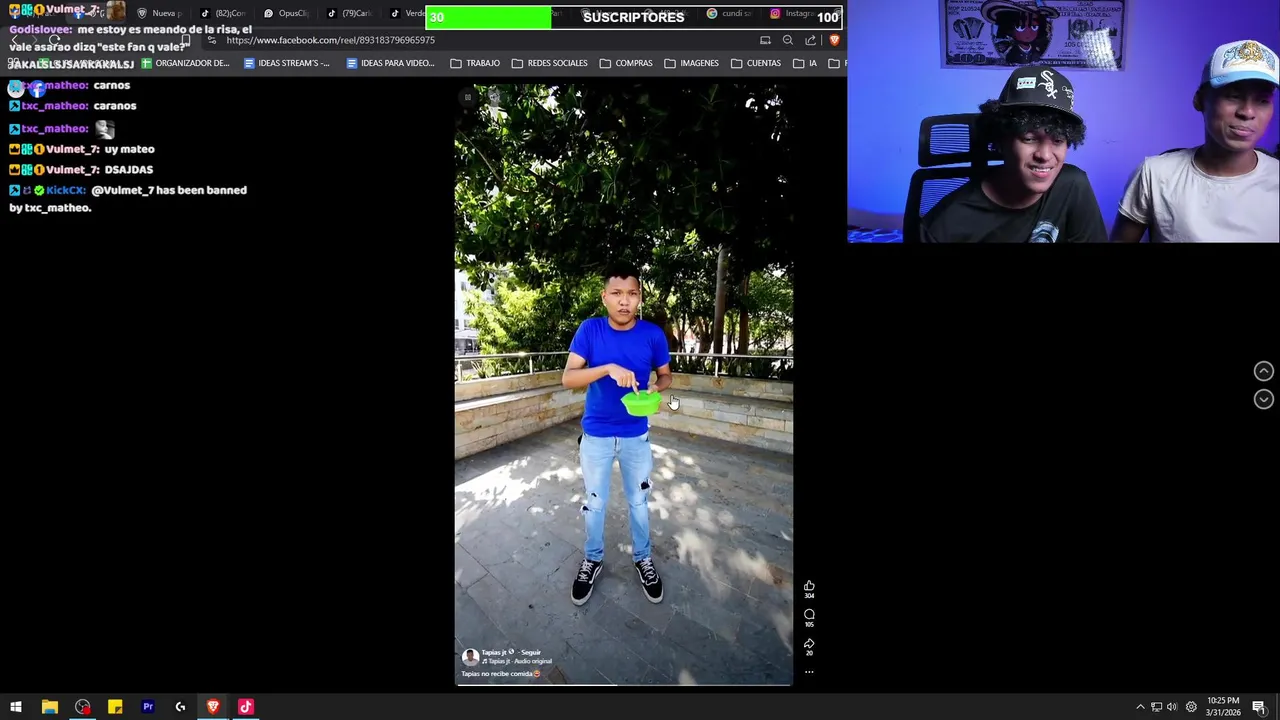The height and width of the screenshot is (720, 1280).
Task: Go to next reel with down chevron
Action: 1264,399
